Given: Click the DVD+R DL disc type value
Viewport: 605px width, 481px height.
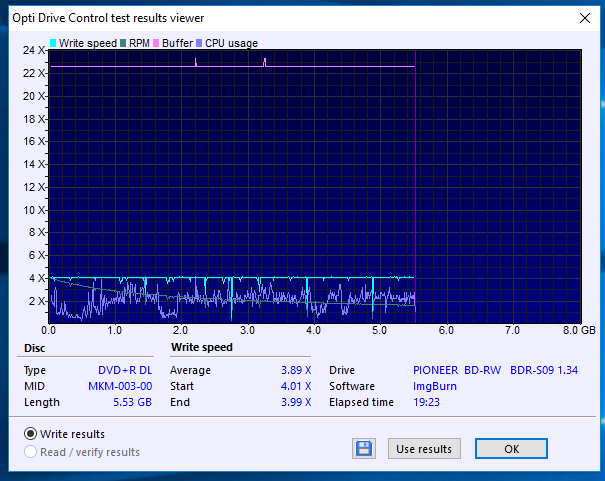Looking at the screenshot, I should 125,370.
